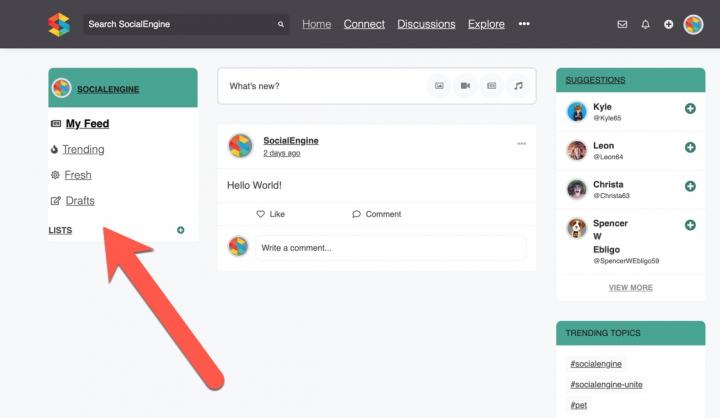Screen dimensions: 720x418
Task: Select My Feed in the sidebar
Action: 87,124
